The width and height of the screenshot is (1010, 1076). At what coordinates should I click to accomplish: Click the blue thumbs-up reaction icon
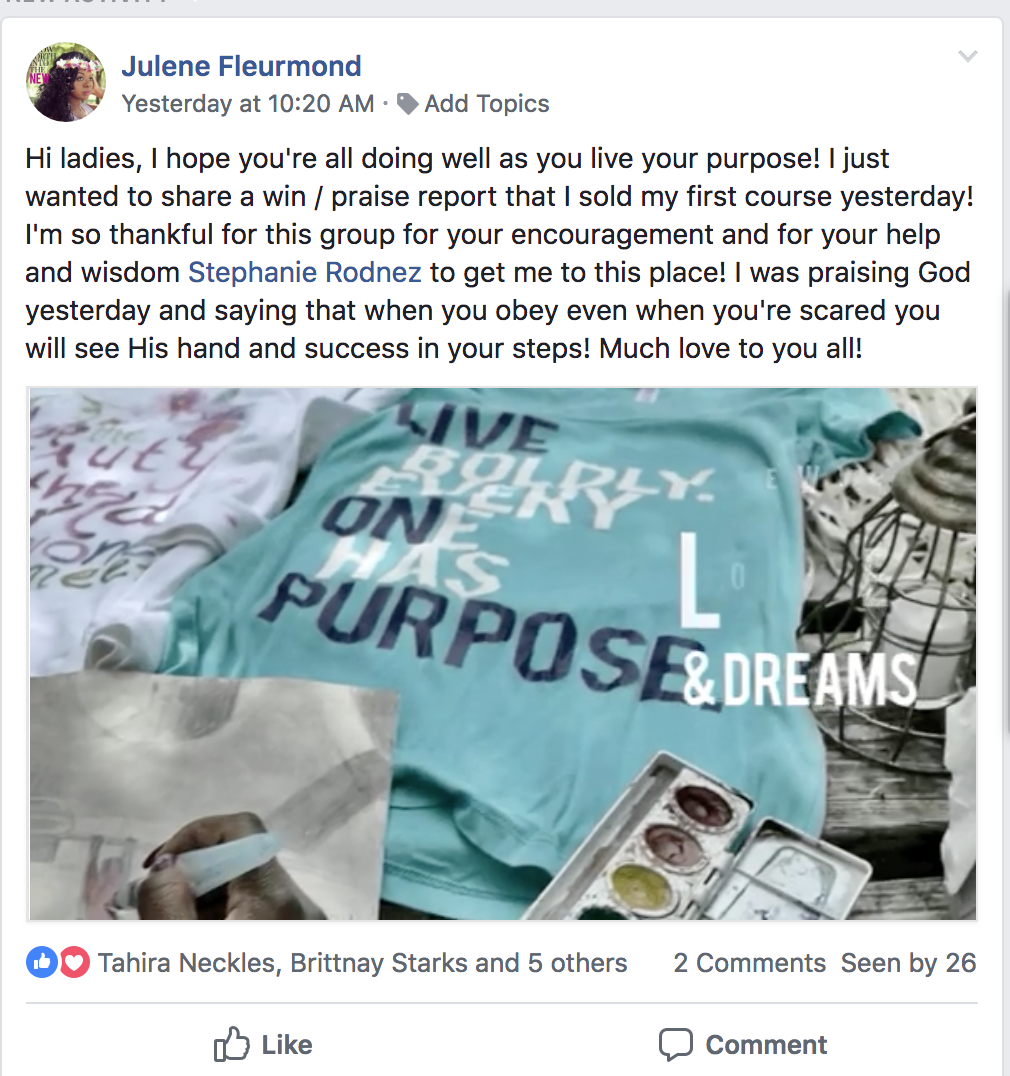click(x=42, y=963)
